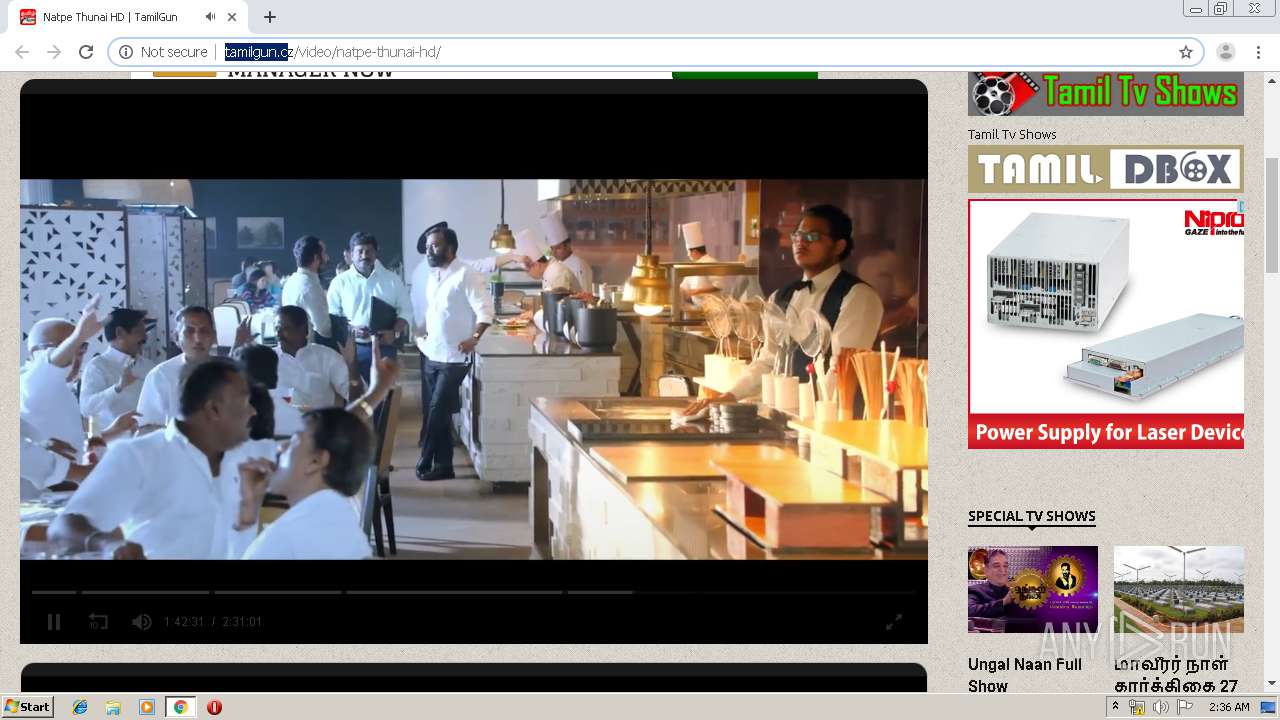Open SPECIAL TV SHOWS heading
This screenshot has width=1280, height=720.
(1032, 516)
